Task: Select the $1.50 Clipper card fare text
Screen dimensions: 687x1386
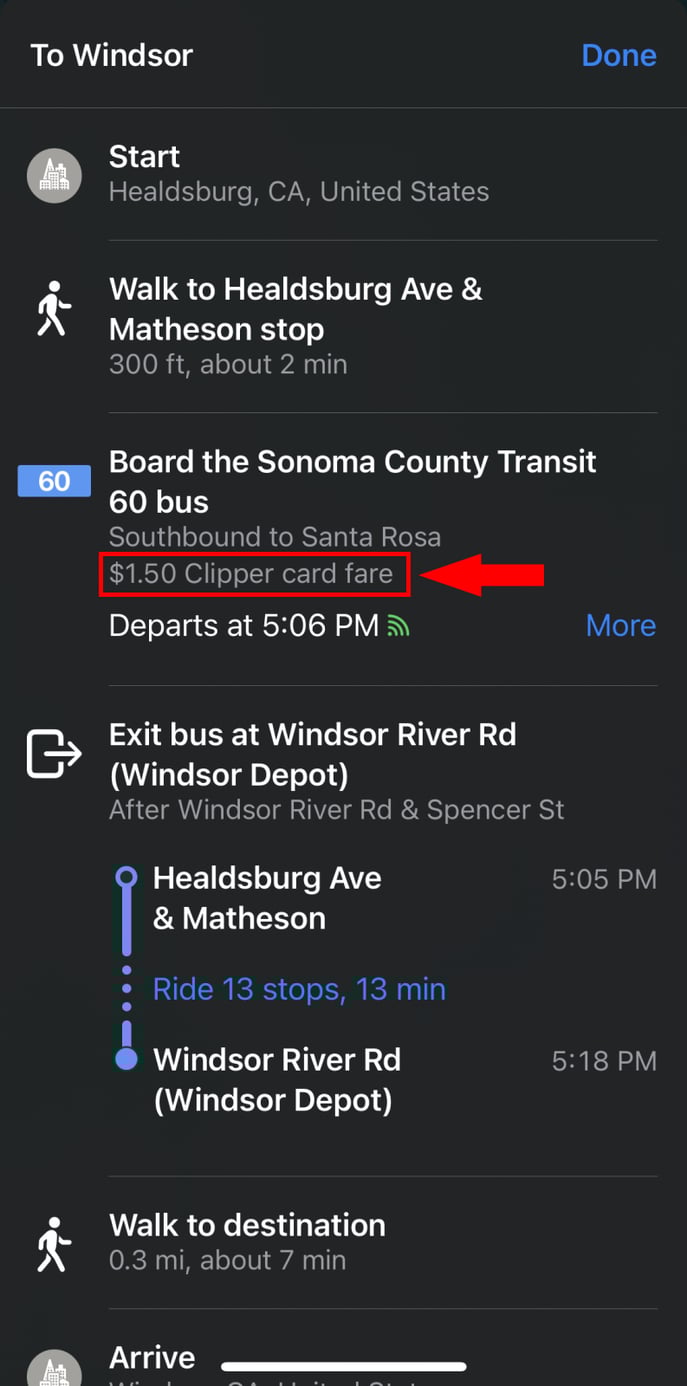Action: point(251,574)
